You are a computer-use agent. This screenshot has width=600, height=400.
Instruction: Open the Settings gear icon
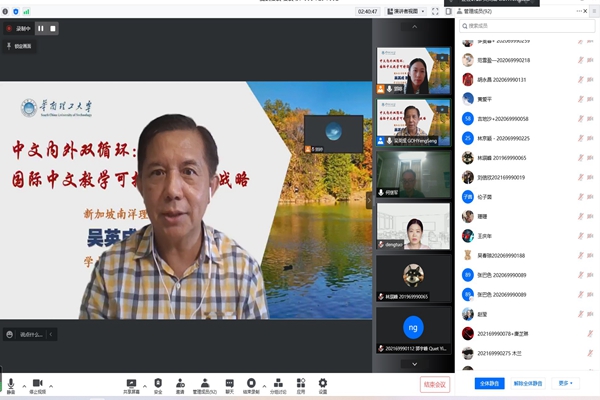click(323, 384)
